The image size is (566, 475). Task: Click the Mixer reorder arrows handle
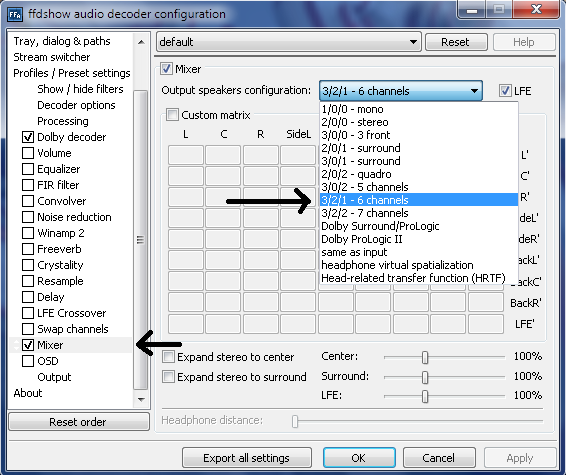[x=16, y=345]
